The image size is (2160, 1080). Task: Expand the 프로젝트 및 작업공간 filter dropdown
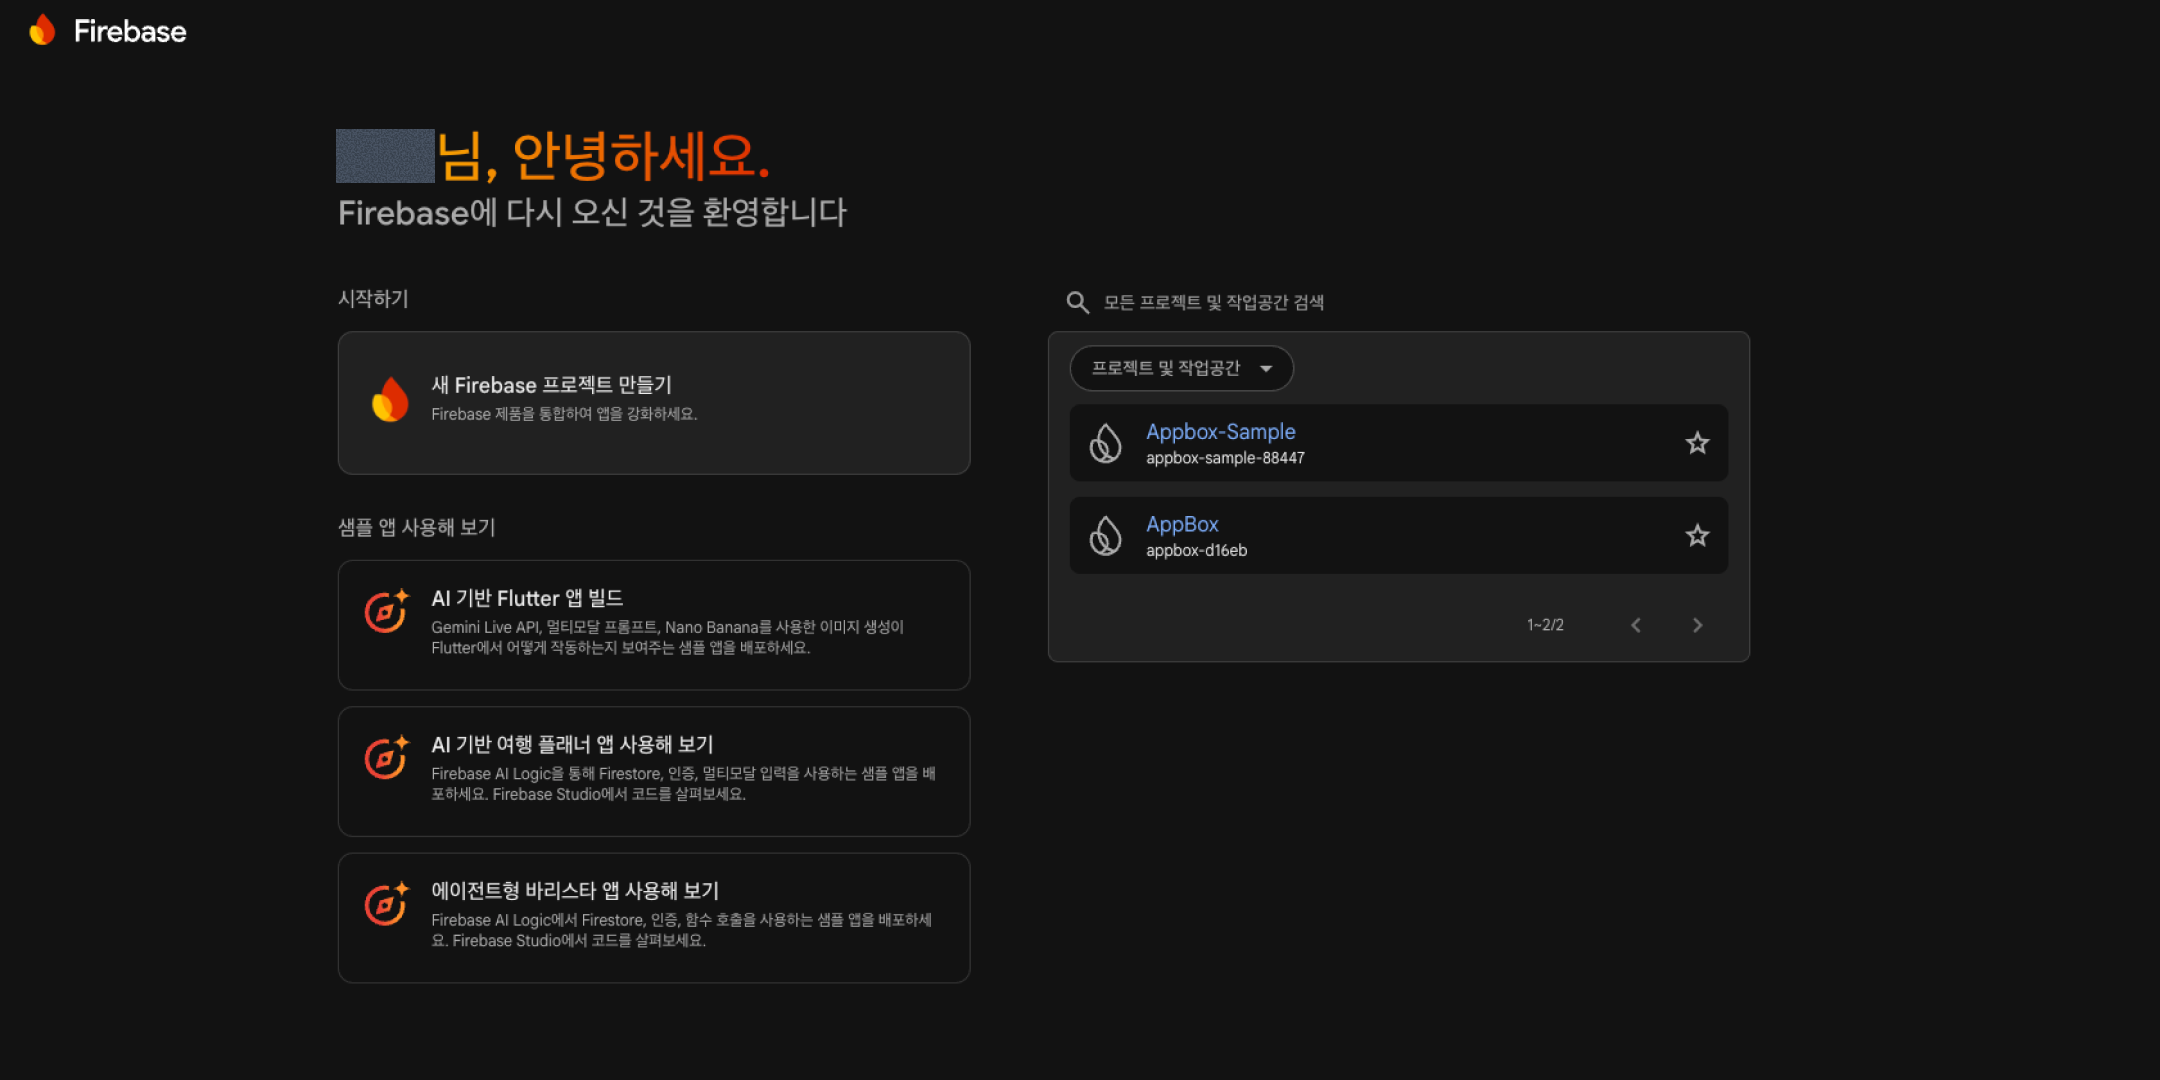1181,368
